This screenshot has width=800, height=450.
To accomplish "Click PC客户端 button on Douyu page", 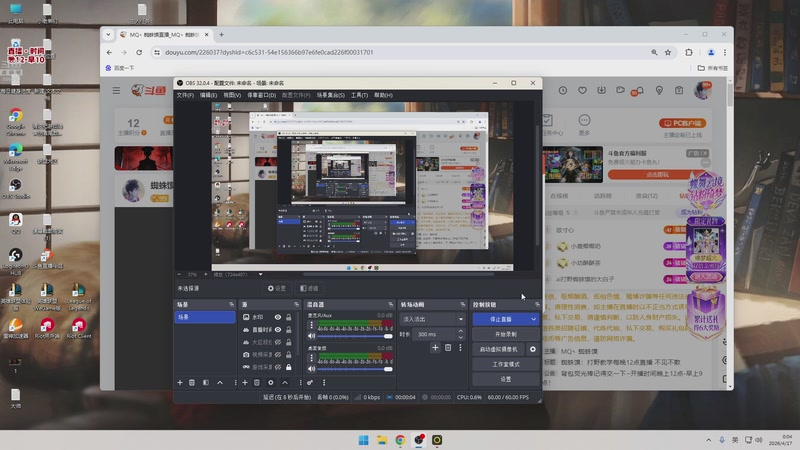I will click(x=683, y=123).
